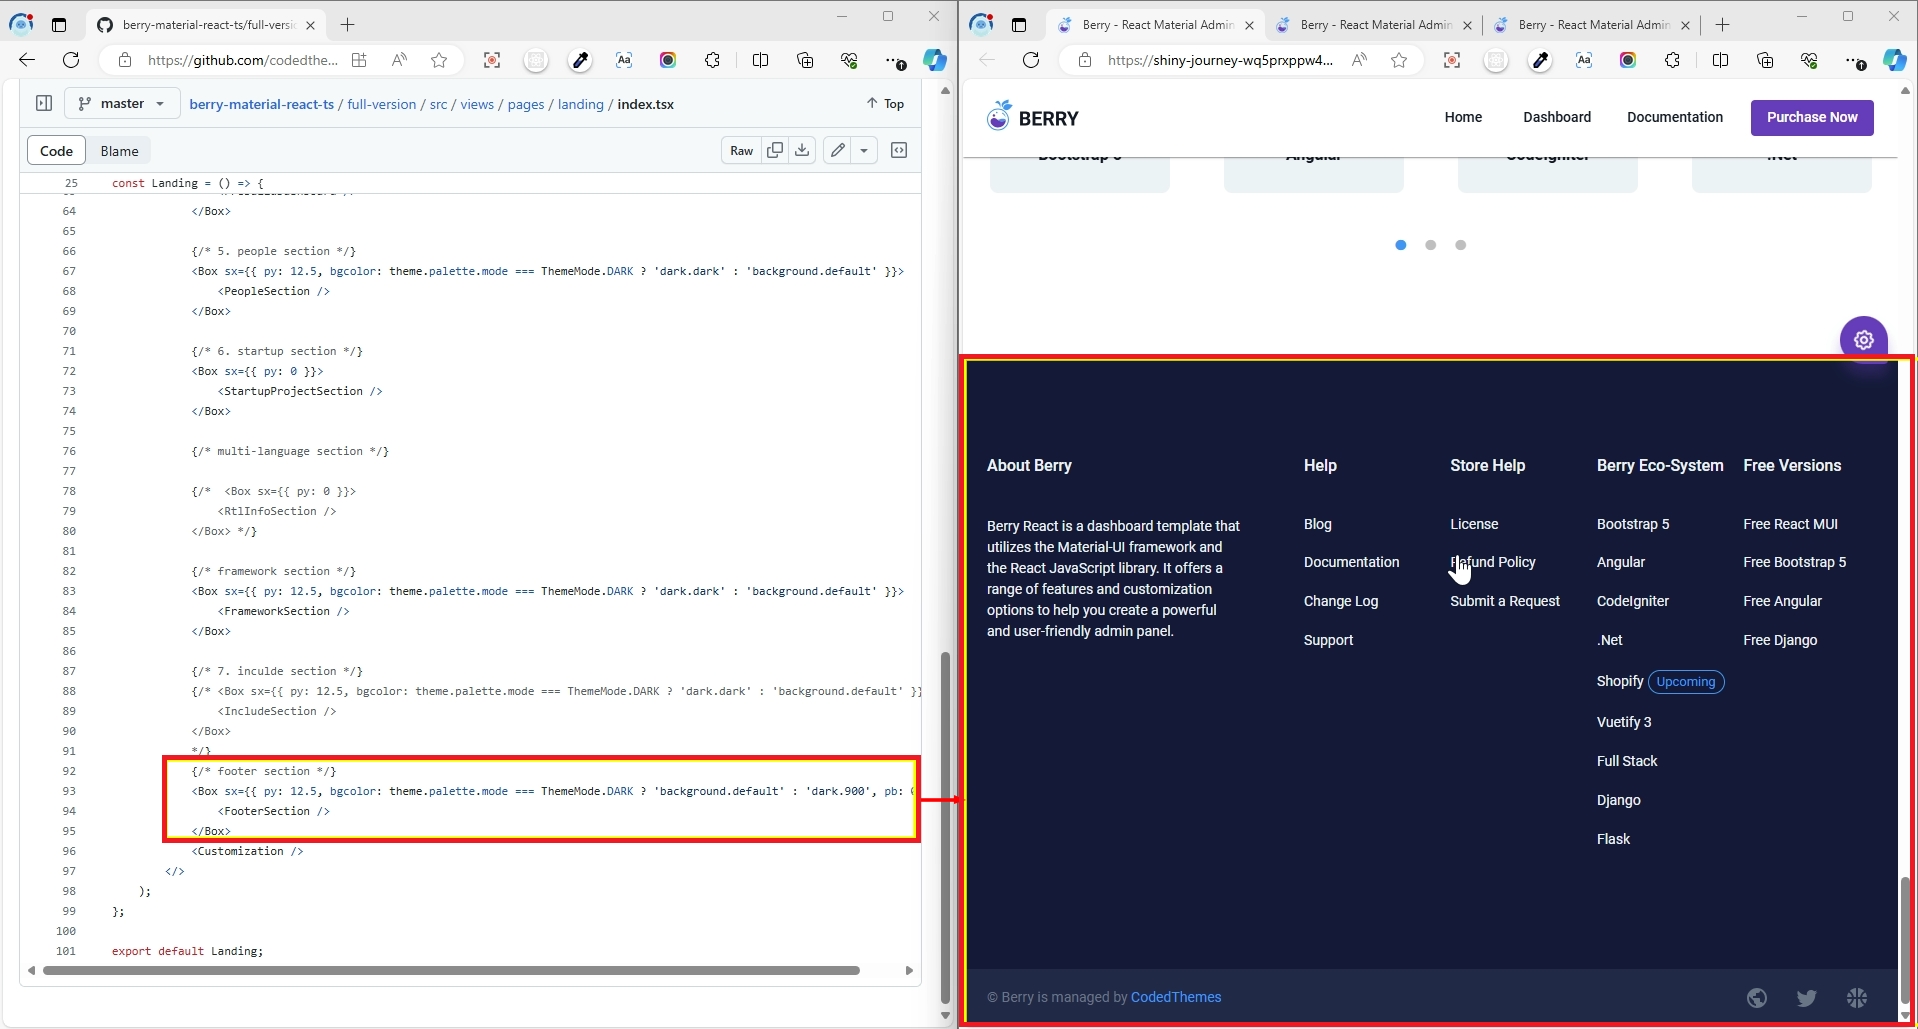Image resolution: width=1918 pixels, height=1029 pixels.
Task: Click the pencil edit file icon
Action: coord(837,150)
